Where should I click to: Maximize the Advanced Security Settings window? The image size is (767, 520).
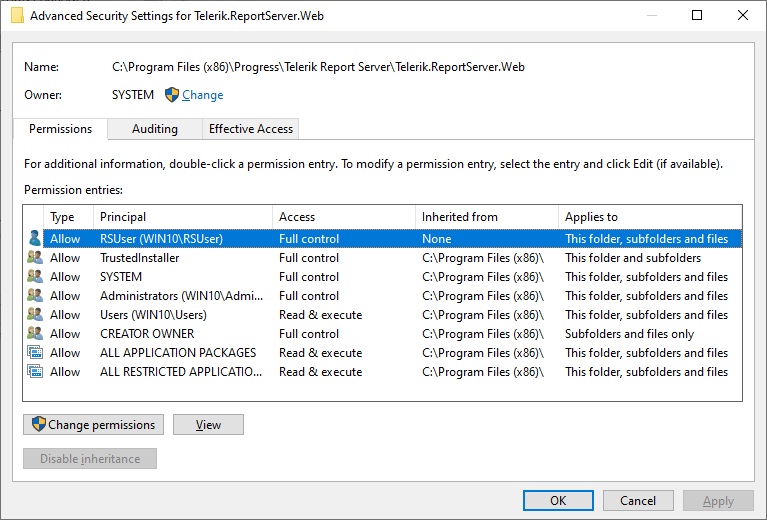697,15
